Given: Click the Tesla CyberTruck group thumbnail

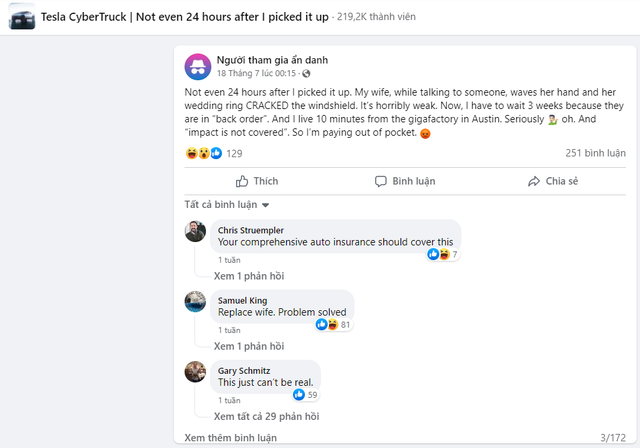Looking at the screenshot, I should (x=17, y=17).
